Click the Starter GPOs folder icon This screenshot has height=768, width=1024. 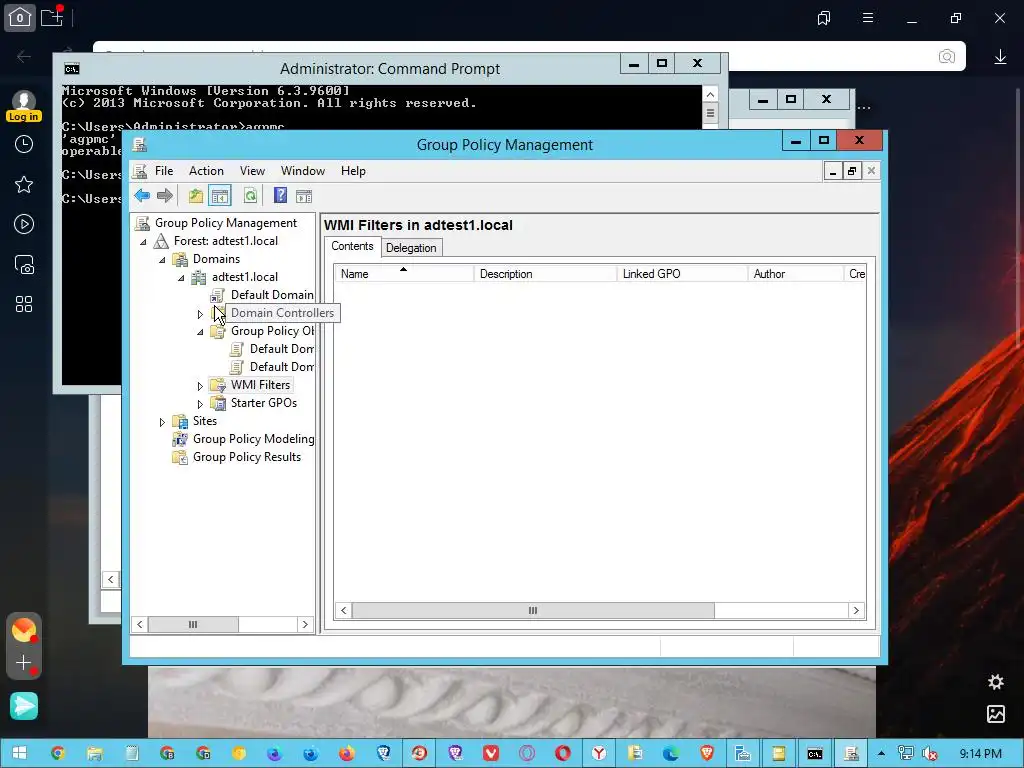[x=217, y=404]
